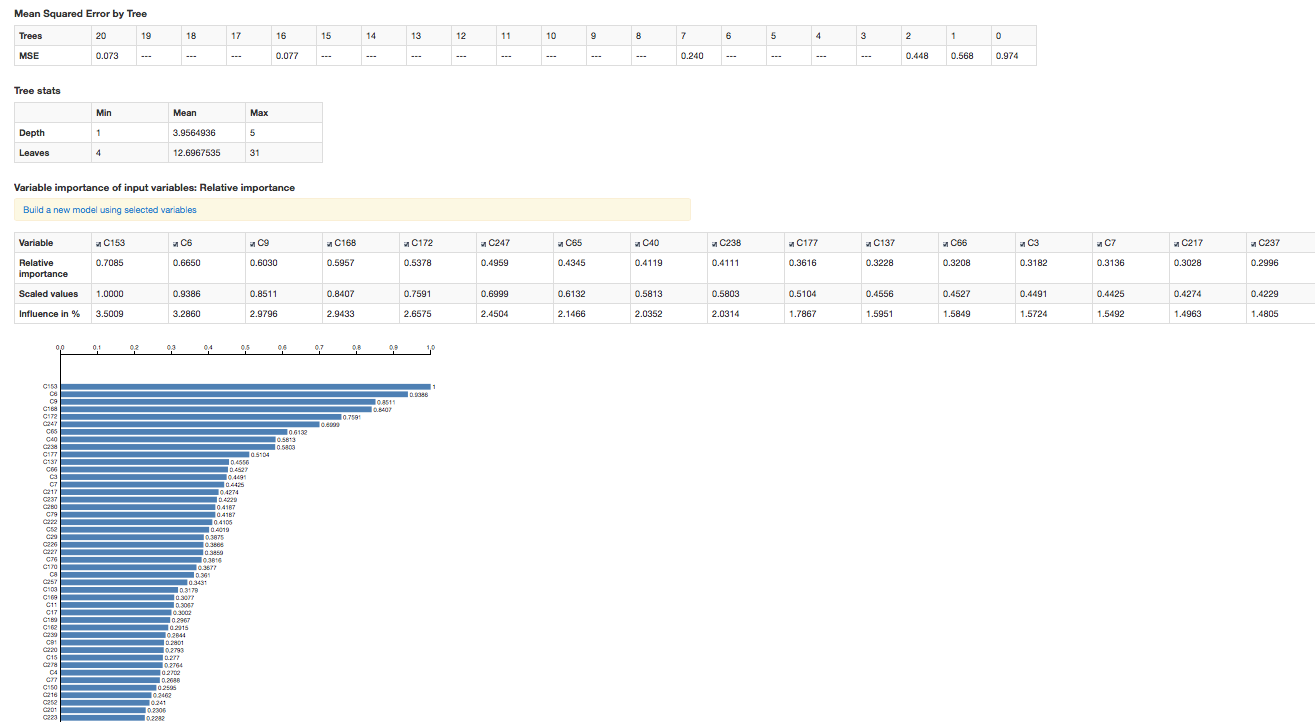Click the Trees column header 20
This screenshot has height=722, width=1315.
(112, 36)
